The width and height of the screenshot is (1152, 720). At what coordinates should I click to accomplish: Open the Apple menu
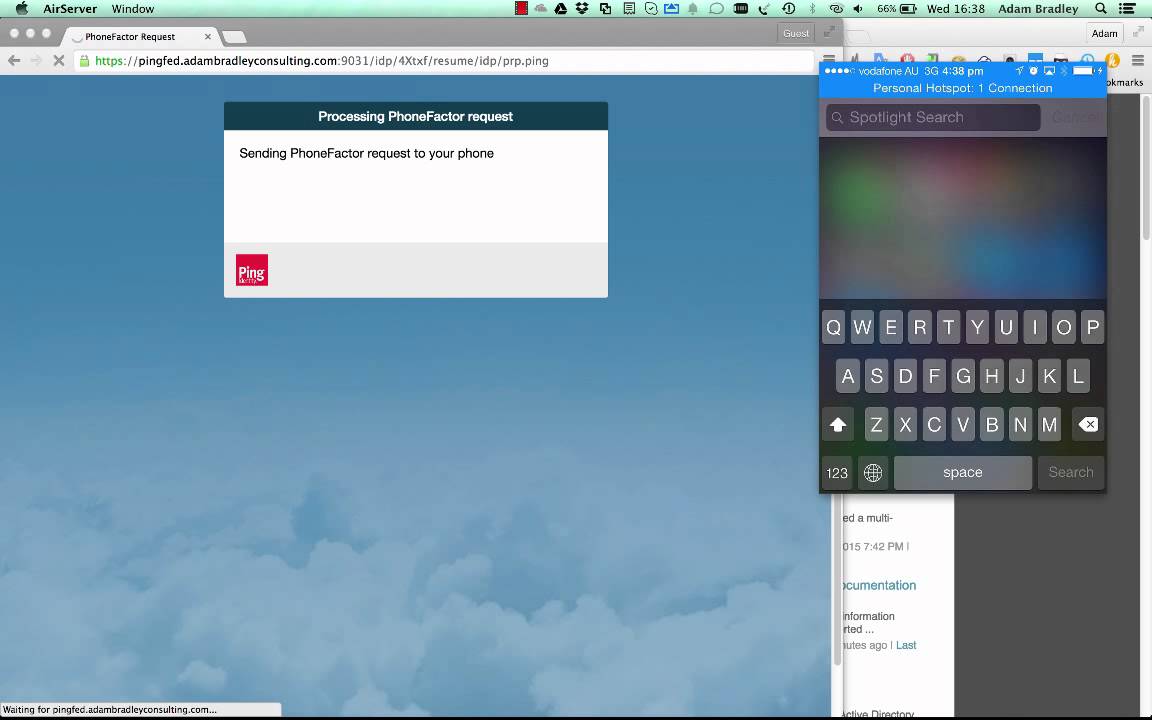(22, 9)
